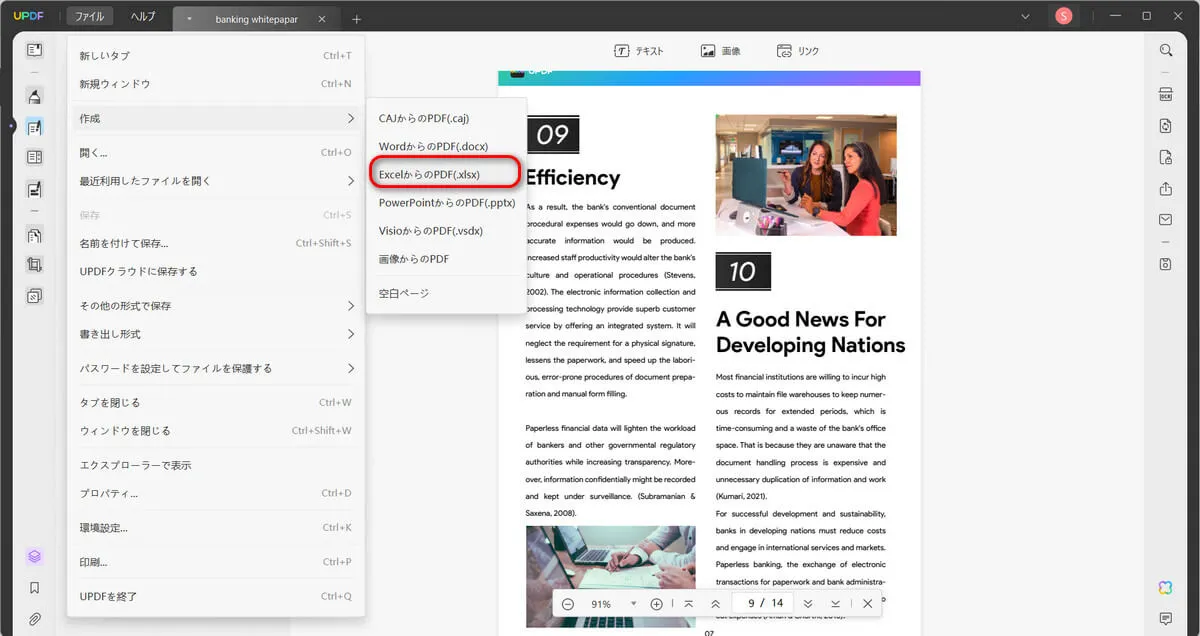This screenshot has width=1200, height=636.
Task: Open the organize pages tool in left sidebar
Action: (35, 235)
